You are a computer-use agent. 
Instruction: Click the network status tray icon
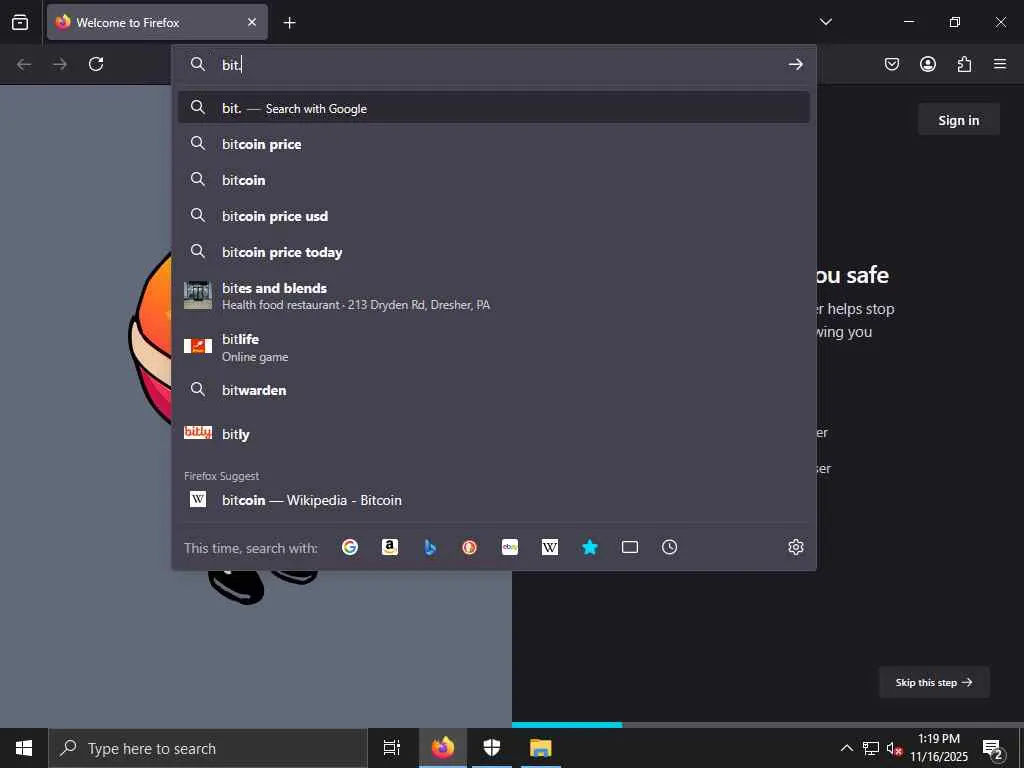tap(871, 748)
